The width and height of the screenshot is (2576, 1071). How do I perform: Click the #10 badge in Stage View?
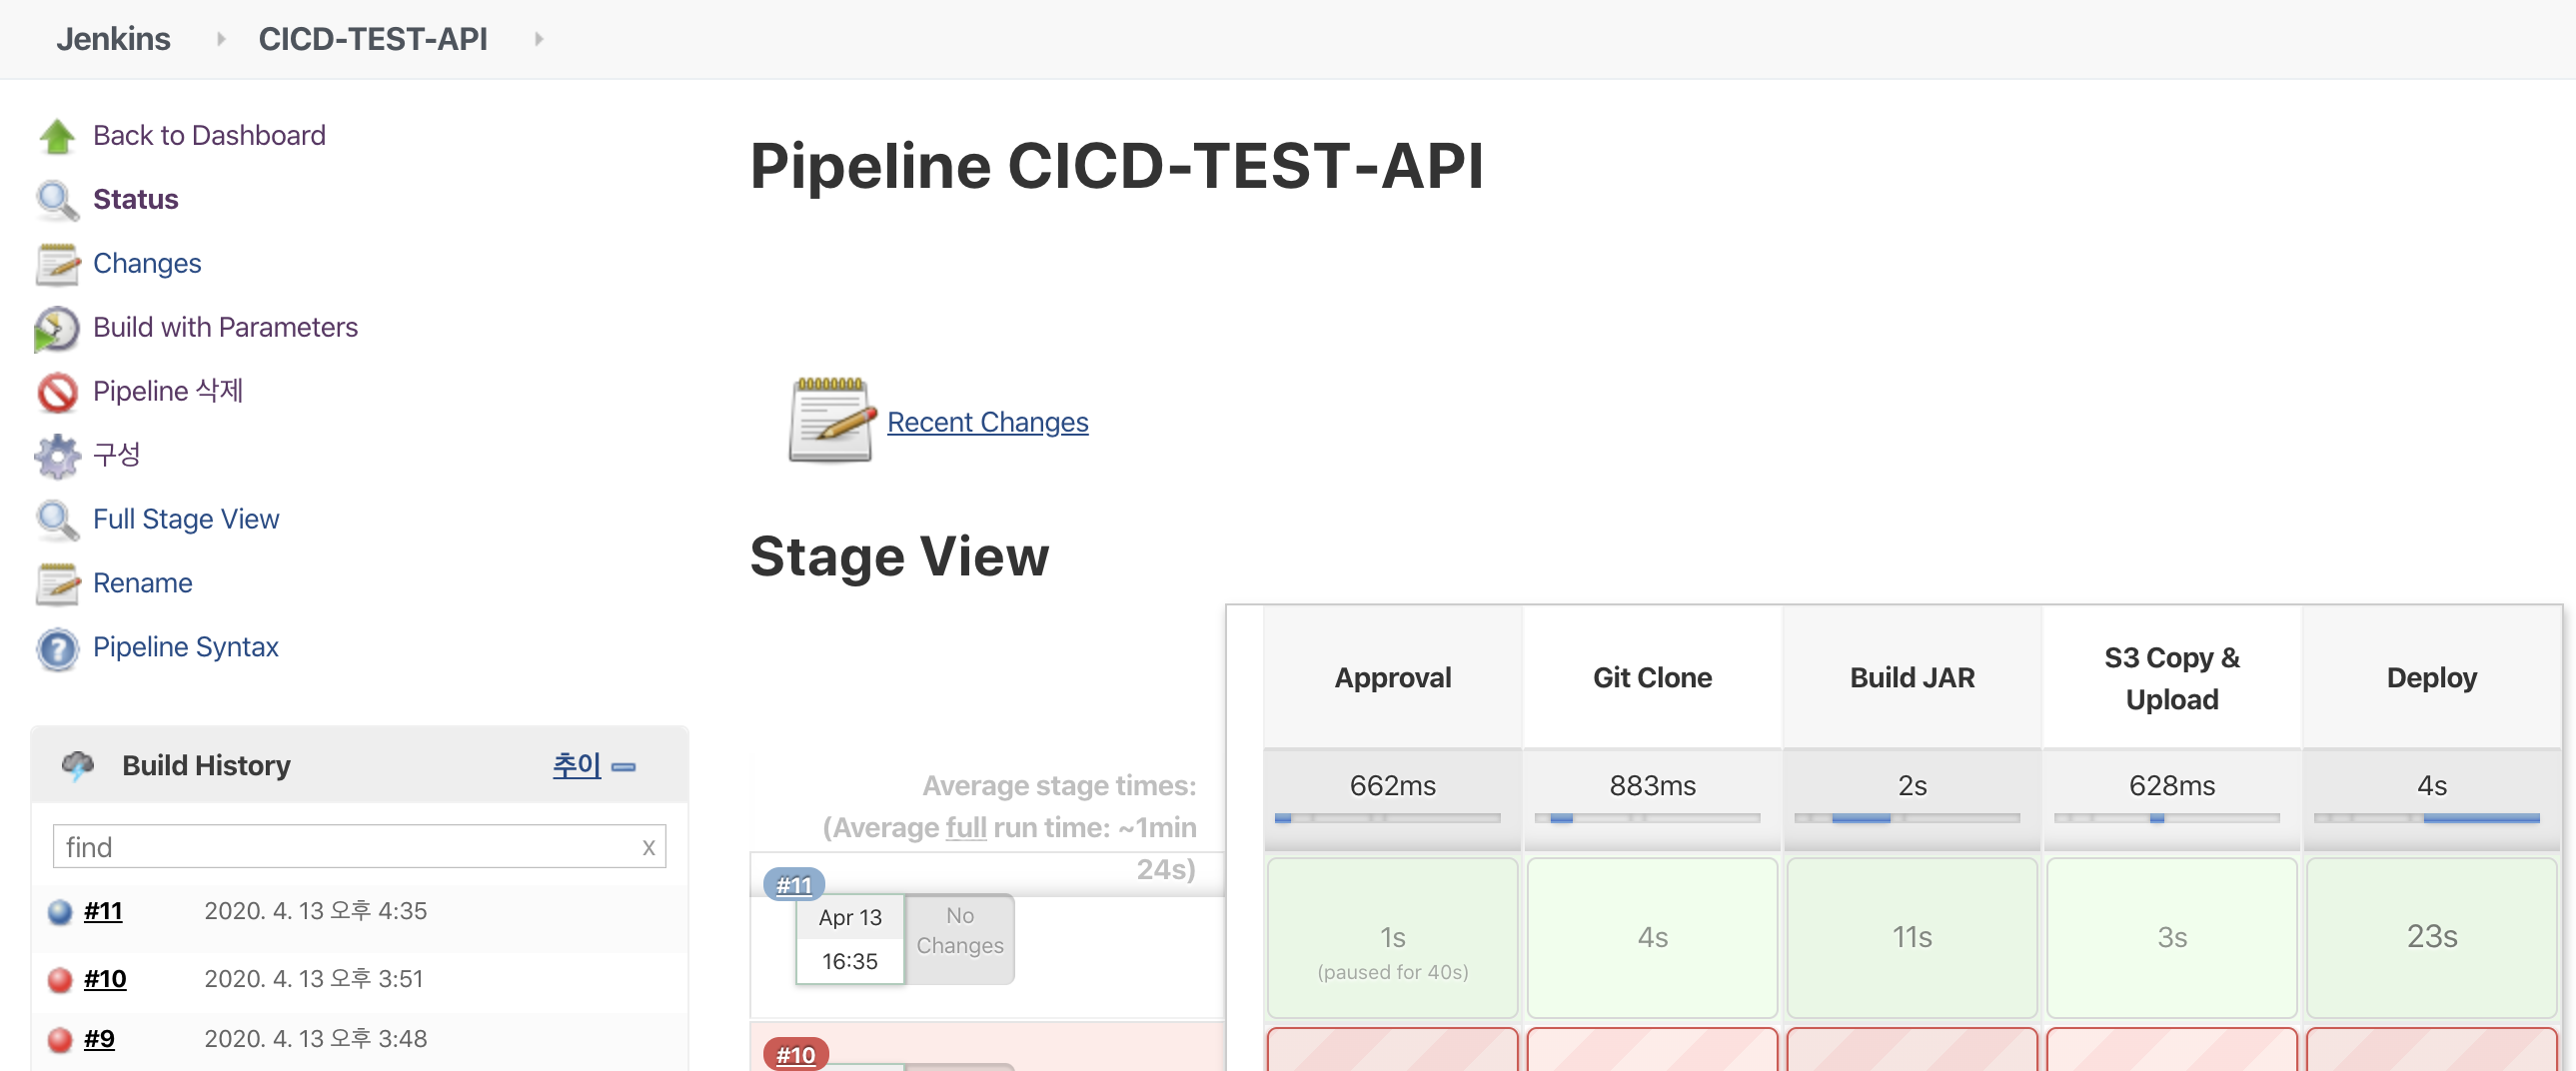pyautogui.click(x=795, y=1055)
